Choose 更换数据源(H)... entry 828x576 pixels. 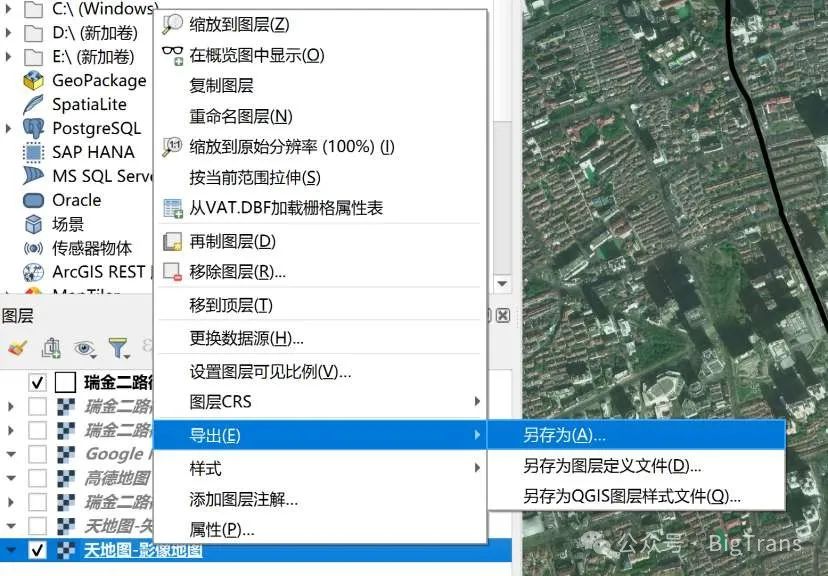(320, 338)
